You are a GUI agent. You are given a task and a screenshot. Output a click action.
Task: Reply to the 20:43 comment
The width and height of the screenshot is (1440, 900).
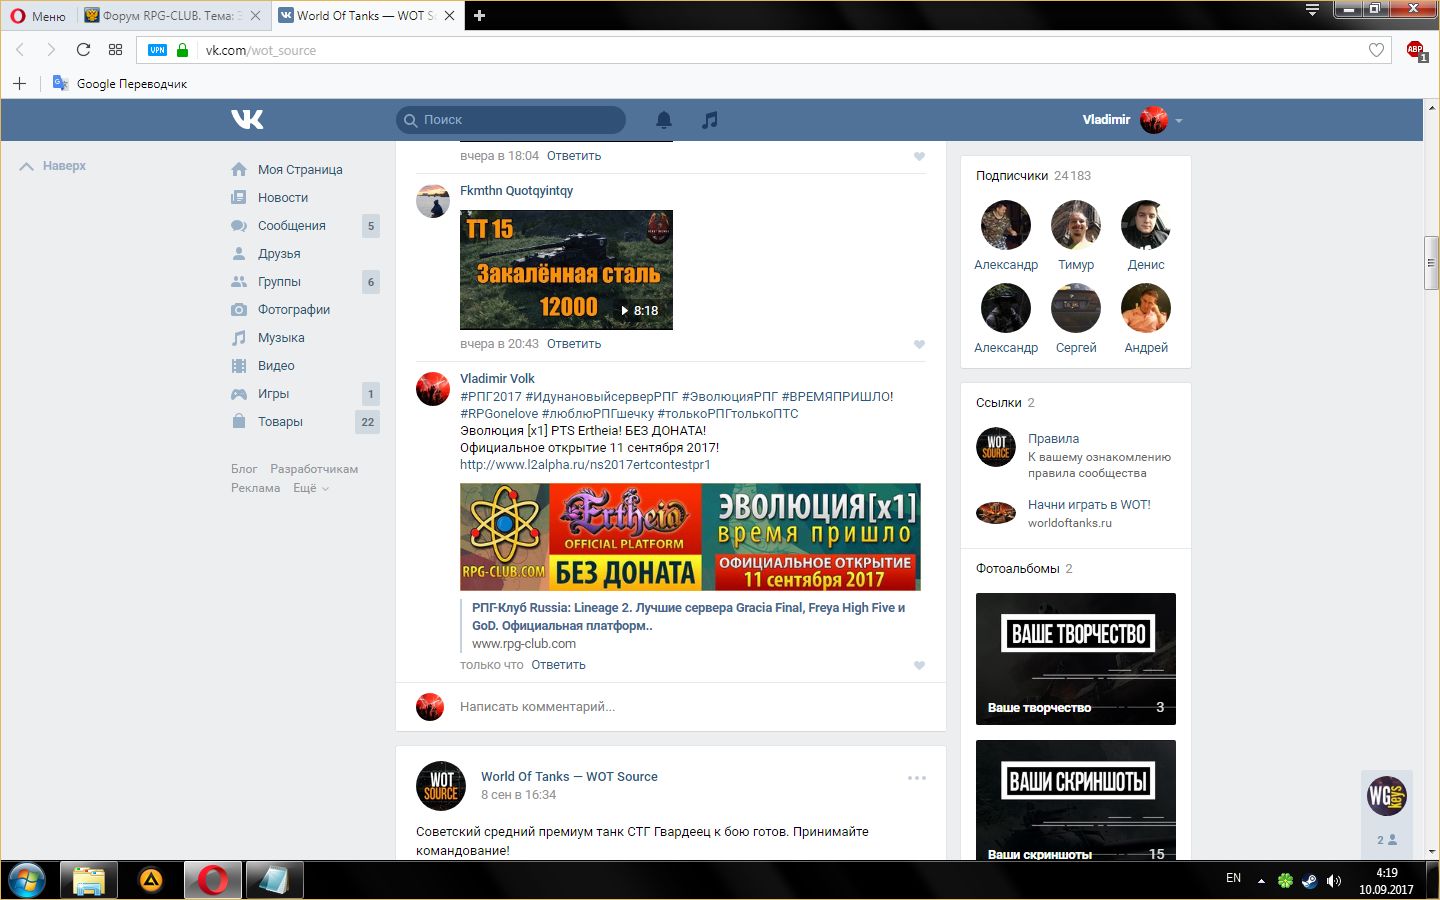pyautogui.click(x=574, y=344)
